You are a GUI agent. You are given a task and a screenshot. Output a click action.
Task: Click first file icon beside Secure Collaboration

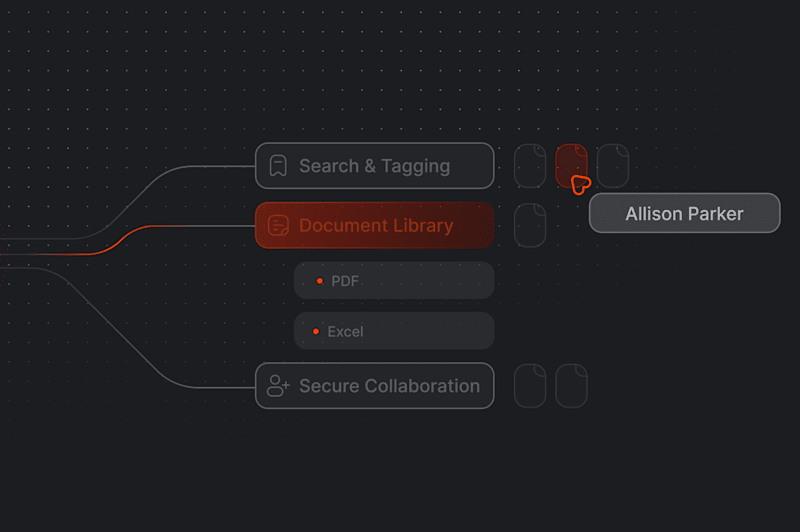tap(530, 386)
